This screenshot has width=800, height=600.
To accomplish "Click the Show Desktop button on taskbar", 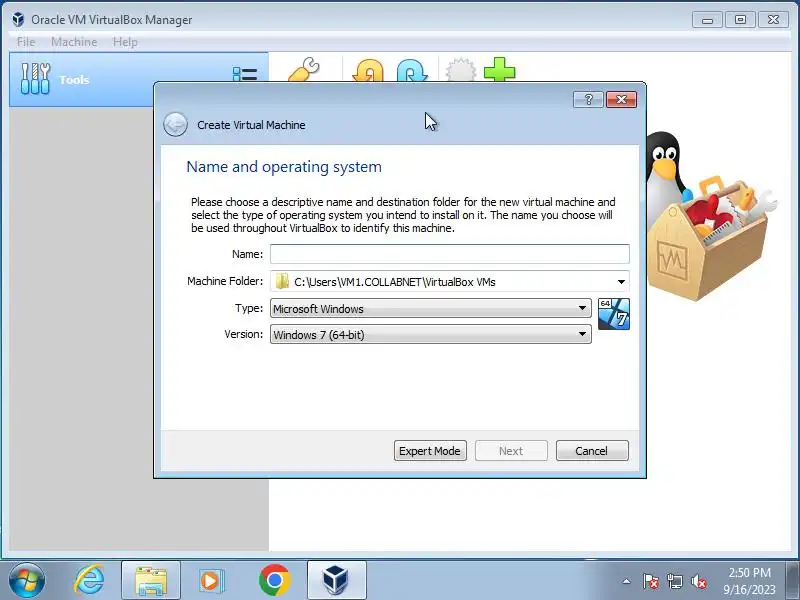I will (793, 581).
